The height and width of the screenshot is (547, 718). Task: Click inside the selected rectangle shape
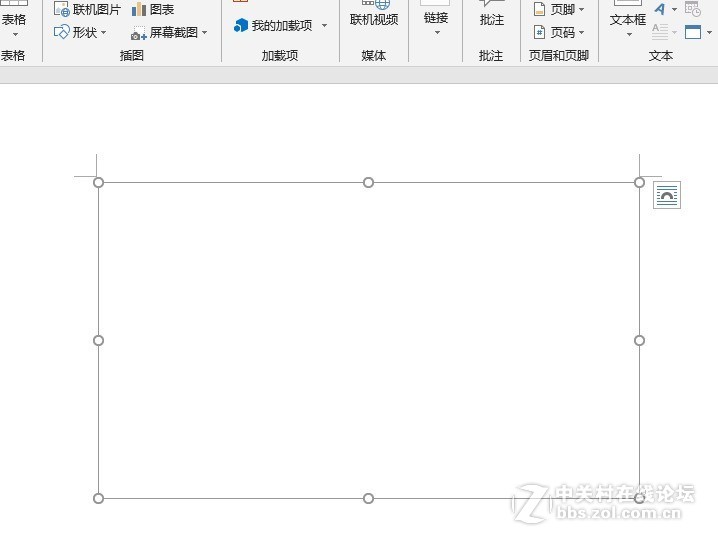(x=369, y=341)
